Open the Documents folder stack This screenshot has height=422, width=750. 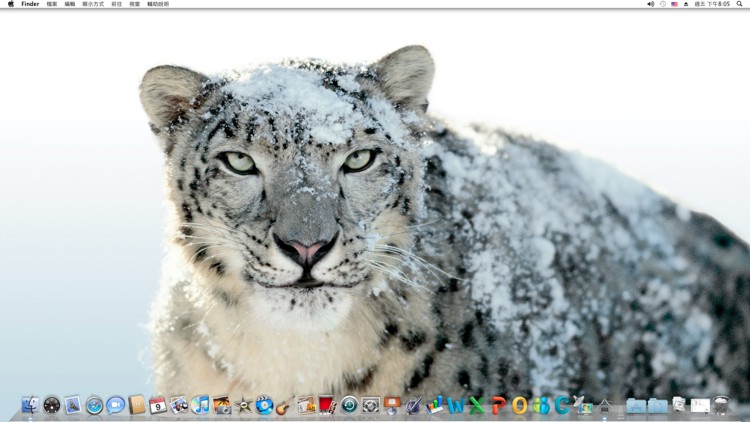[658, 406]
